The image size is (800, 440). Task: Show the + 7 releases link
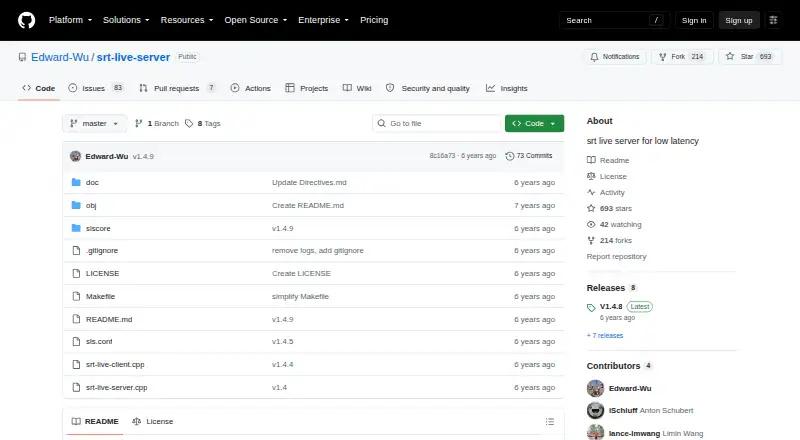[x=605, y=335]
